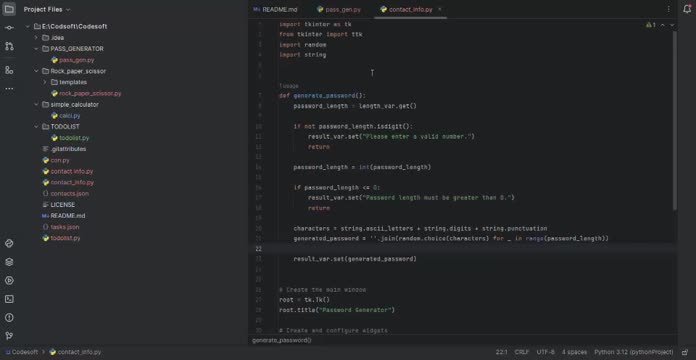The height and width of the screenshot is (360, 696).
Task: Open con.py in the project tree
Action: click(60, 160)
